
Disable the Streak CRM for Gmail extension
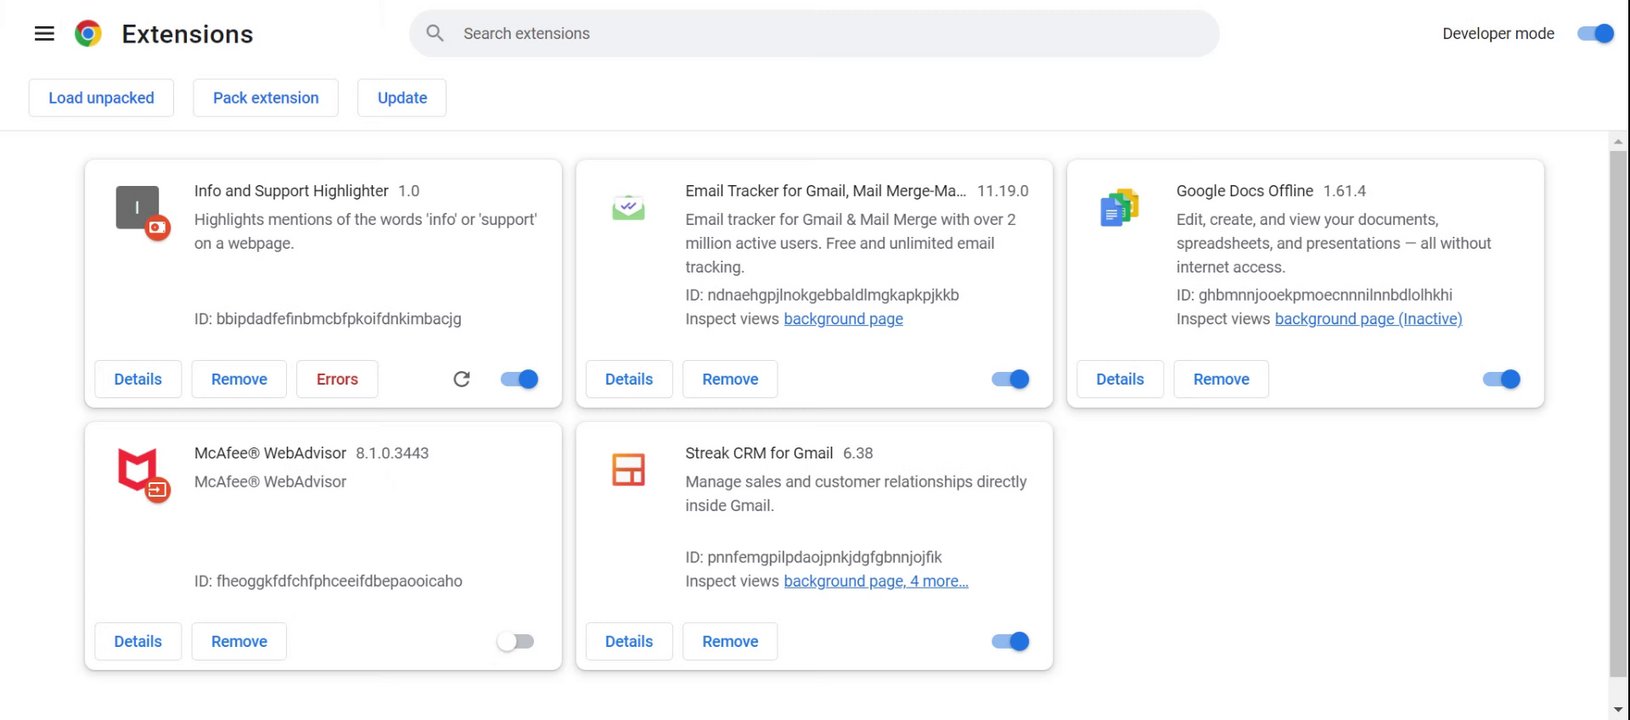[x=1010, y=641]
